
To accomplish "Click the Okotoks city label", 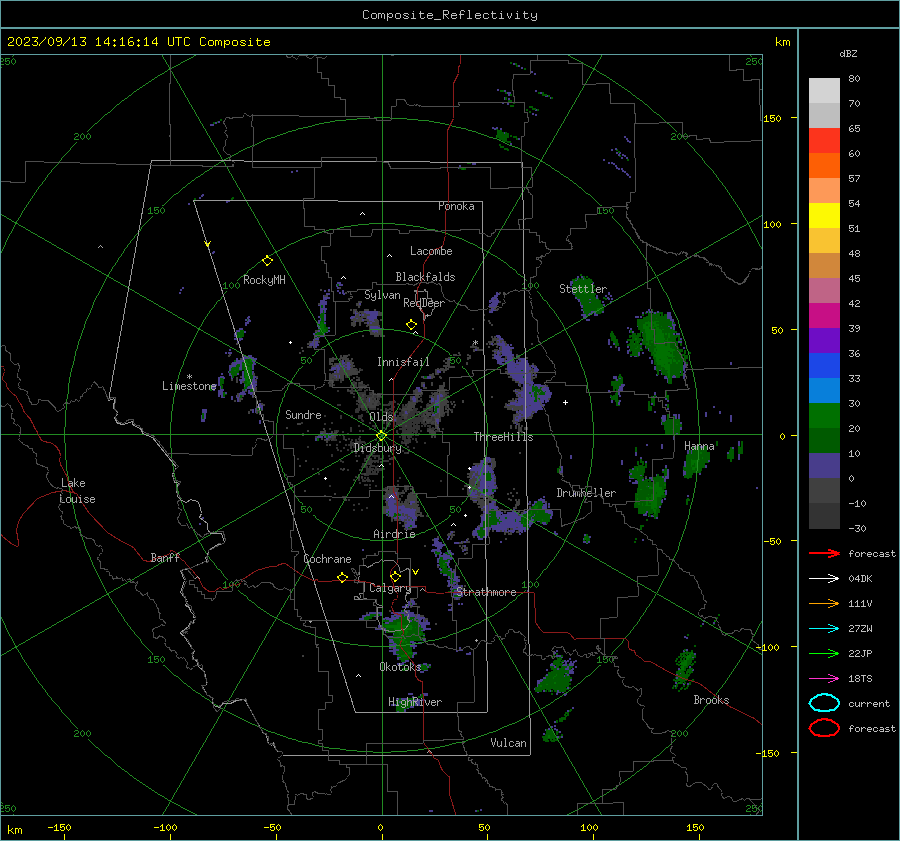I will click(x=400, y=667).
